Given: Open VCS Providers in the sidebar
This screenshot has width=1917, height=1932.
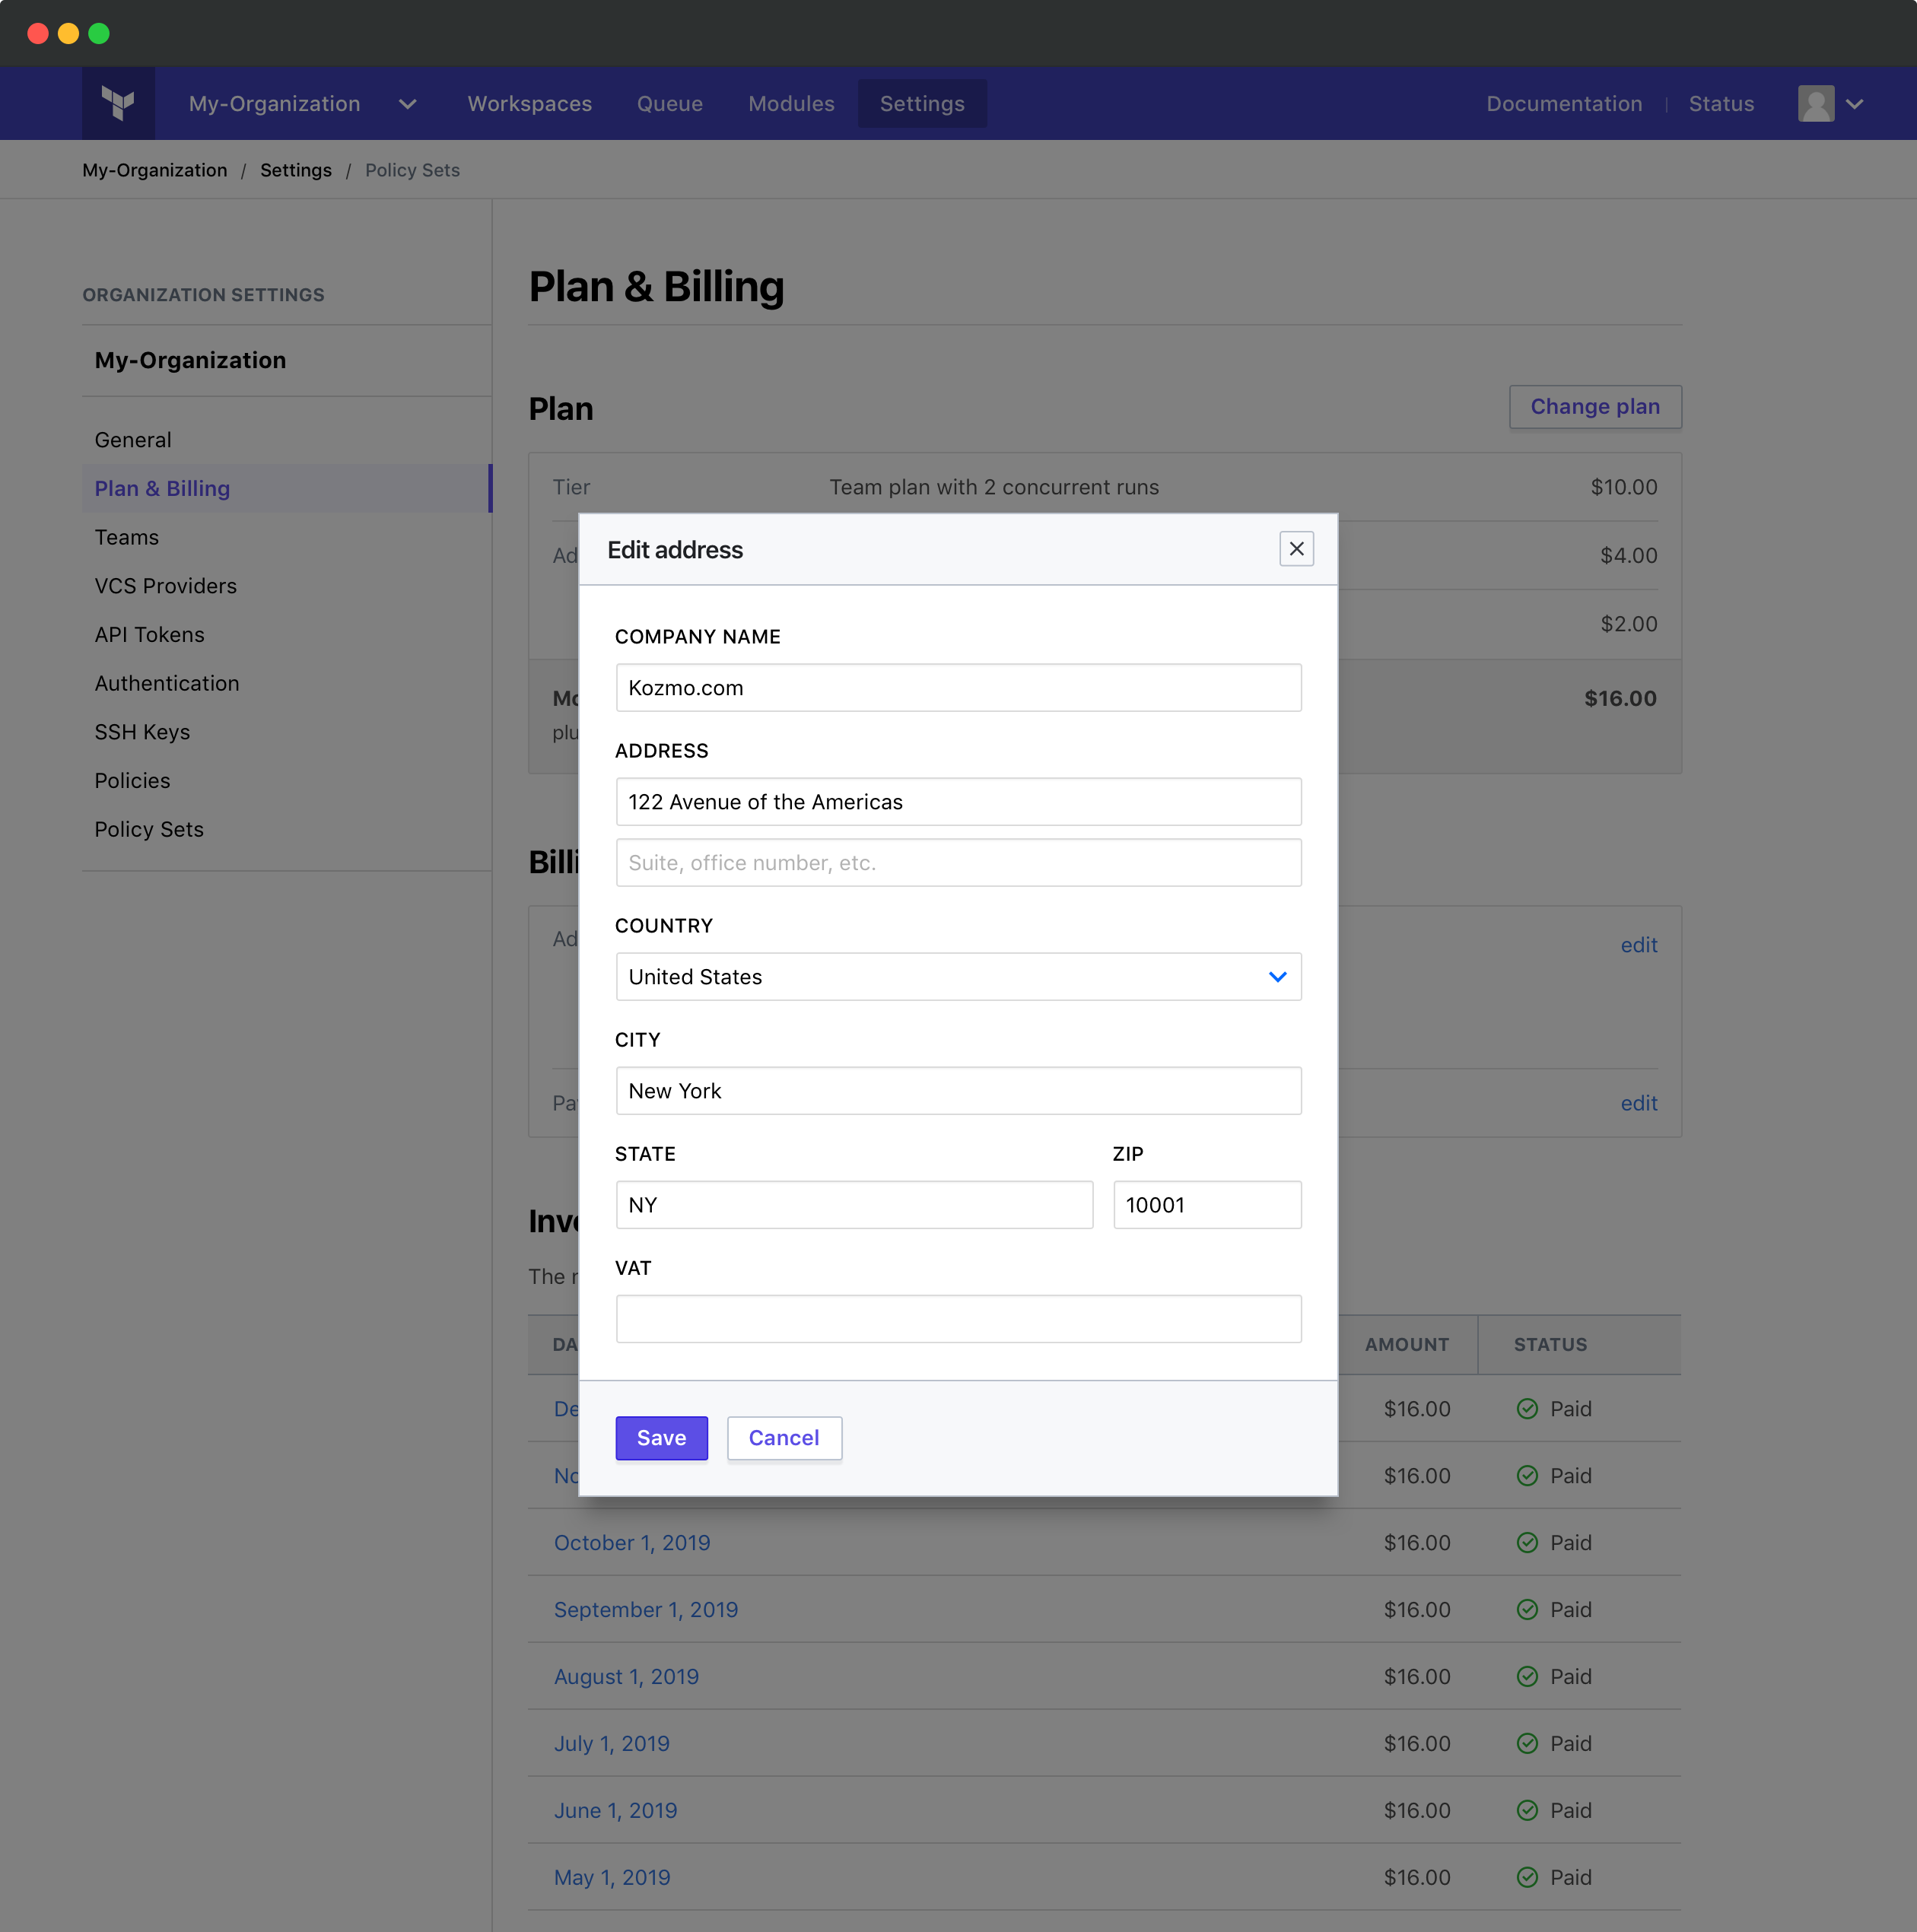Looking at the screenshot, I should click(166, 586).
